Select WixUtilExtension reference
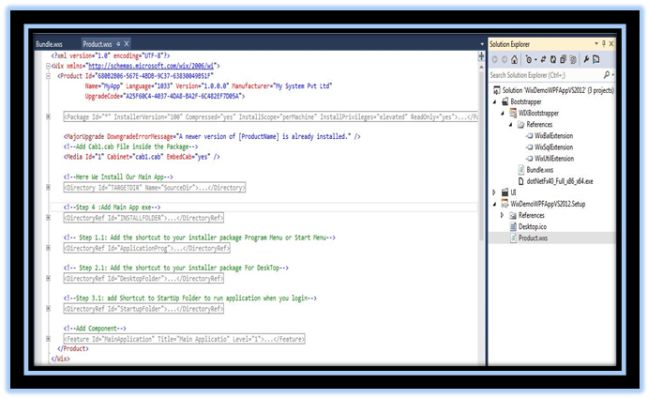Viewport: 650px width, 399px height. pyautogui.click(x=554, y=159)
